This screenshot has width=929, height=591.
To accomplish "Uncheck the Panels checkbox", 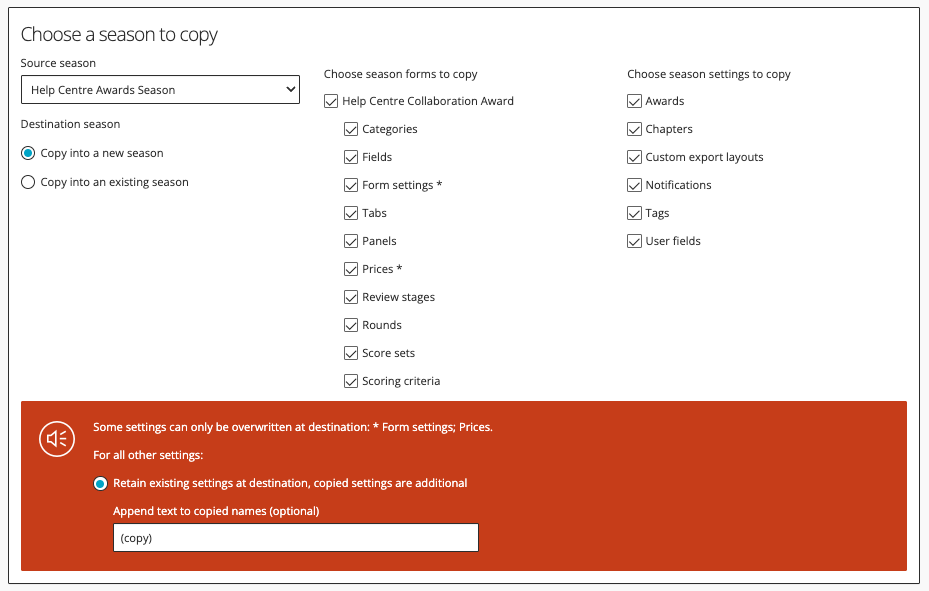I will 351,241.
